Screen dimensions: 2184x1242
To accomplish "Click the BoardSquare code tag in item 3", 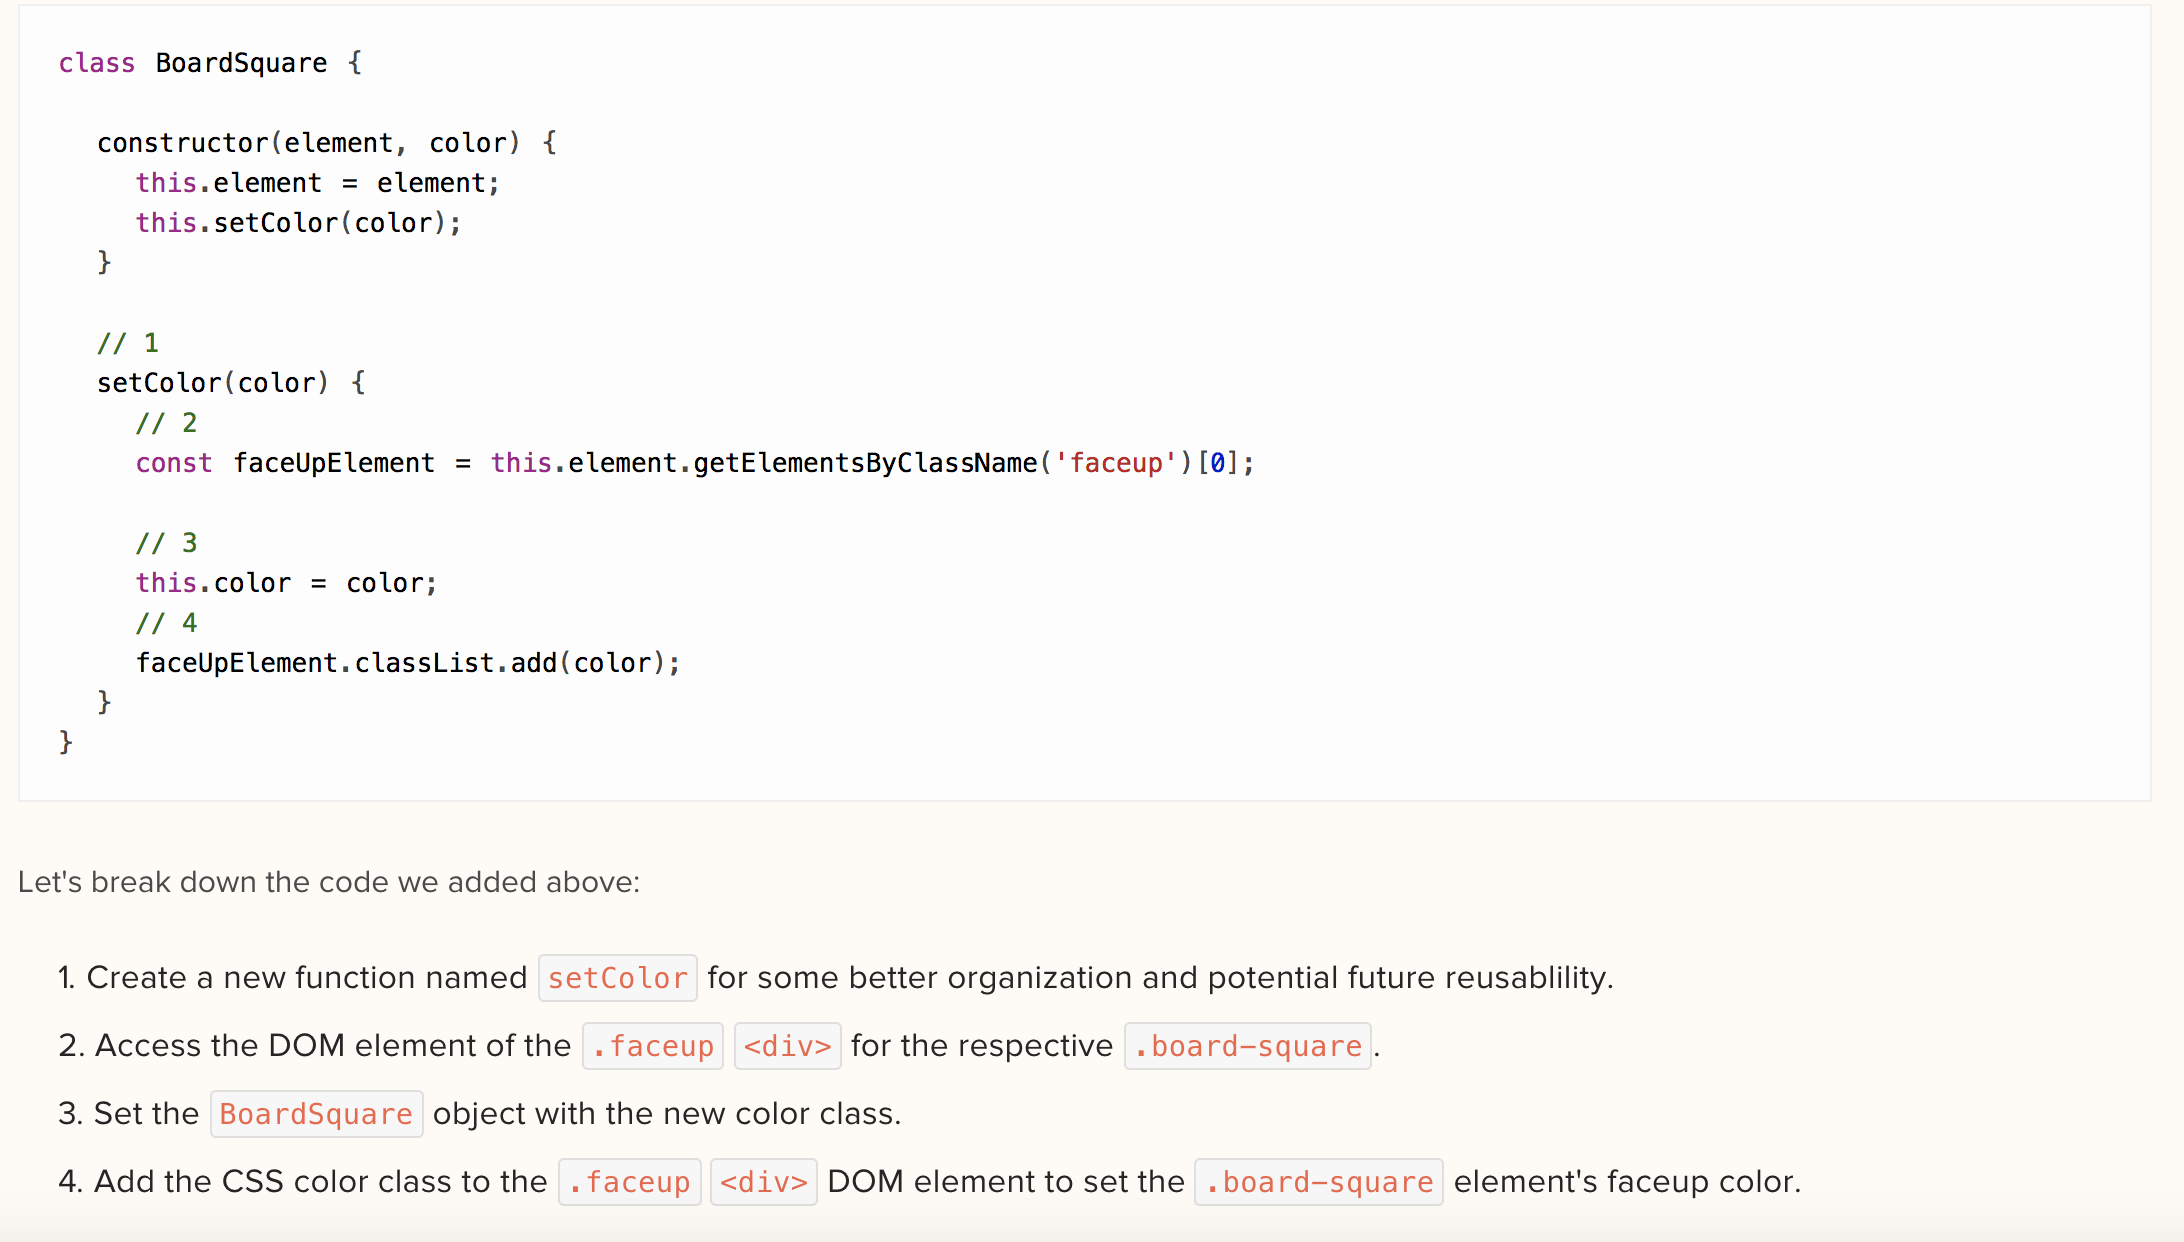I will (x=317, y=1113).
